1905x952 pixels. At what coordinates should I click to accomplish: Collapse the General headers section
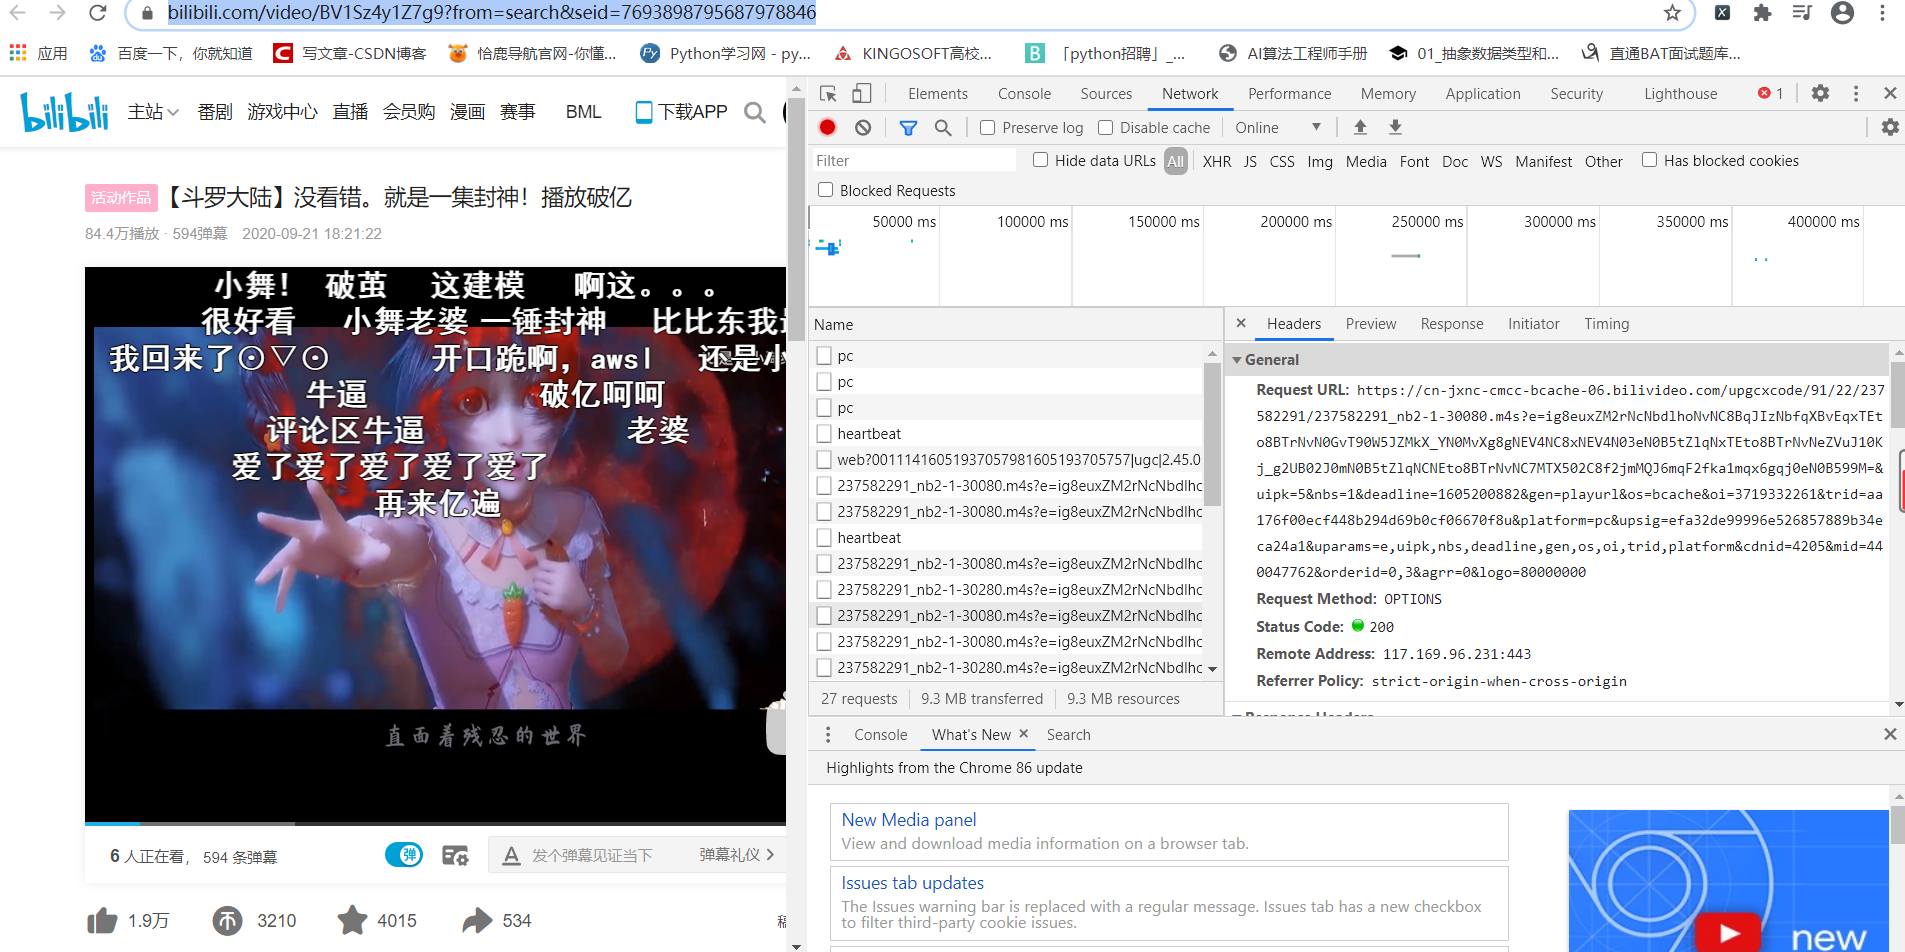1237,359
